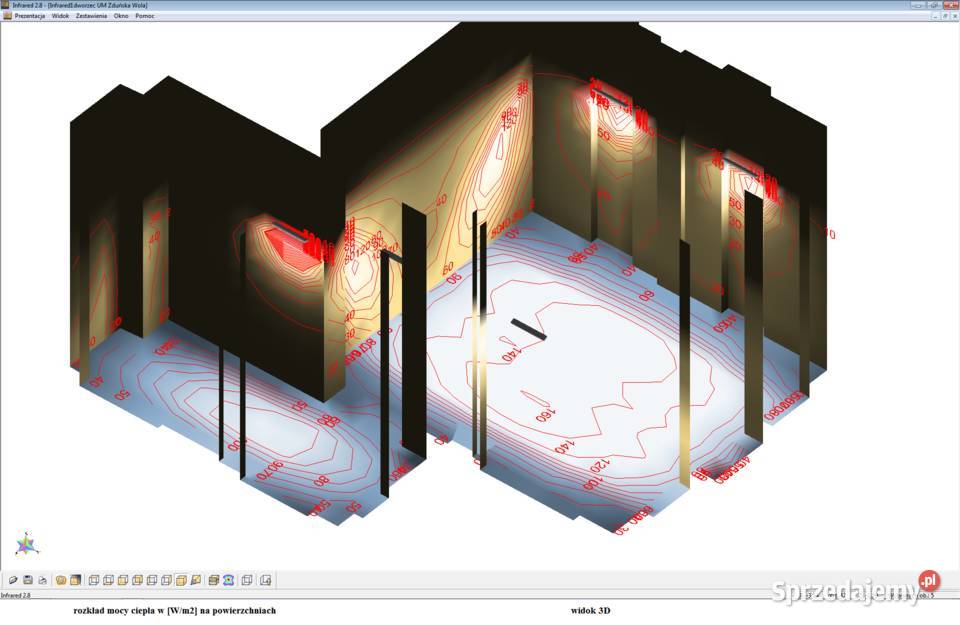Click the floppy disk save icon

coord(28,580)
